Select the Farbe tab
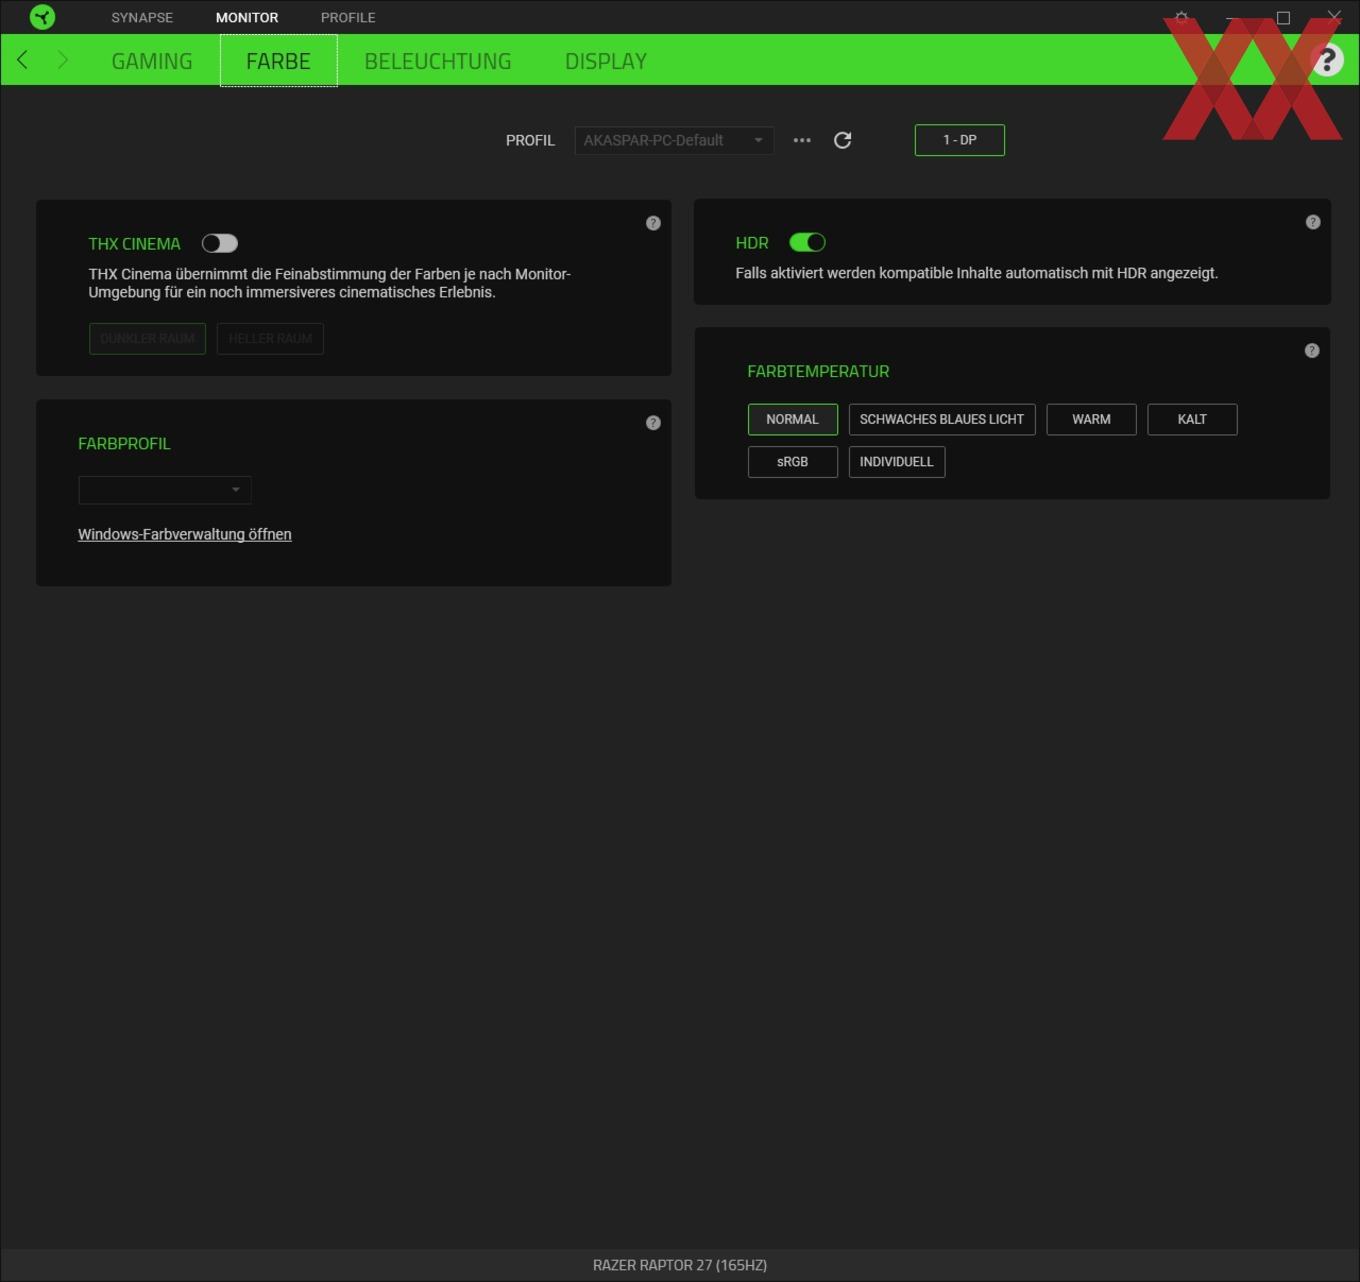This screenshot has width=1360, height=1282. tap(278, 61)
